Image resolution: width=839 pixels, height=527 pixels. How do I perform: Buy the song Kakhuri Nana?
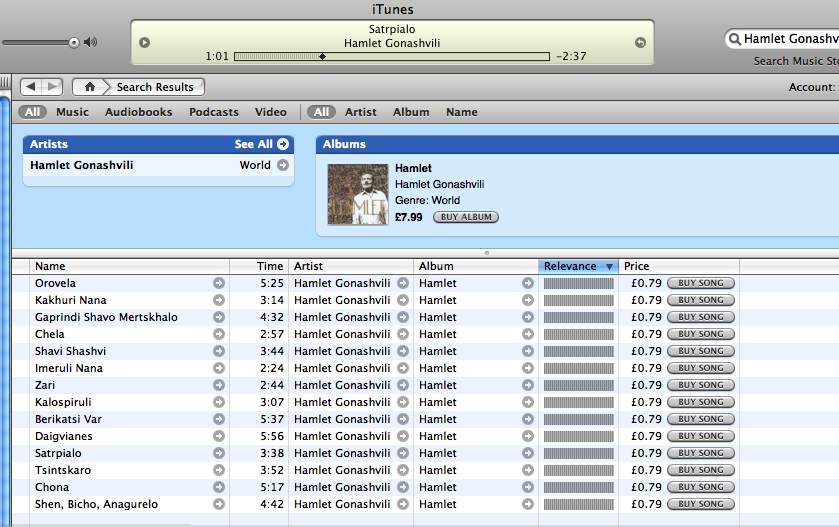[701, 300]
